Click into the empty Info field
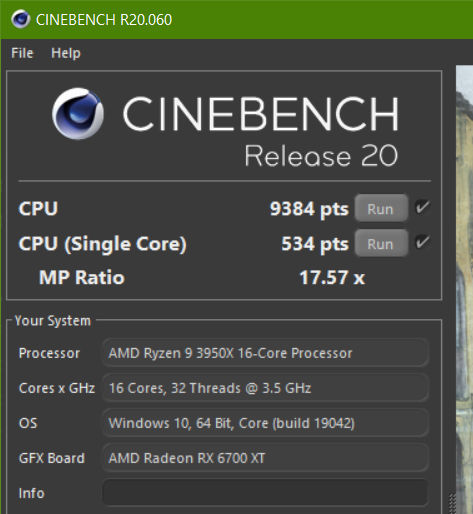This screenshot has height=514, width=473. pyautogui.click(x=265, y=492)
